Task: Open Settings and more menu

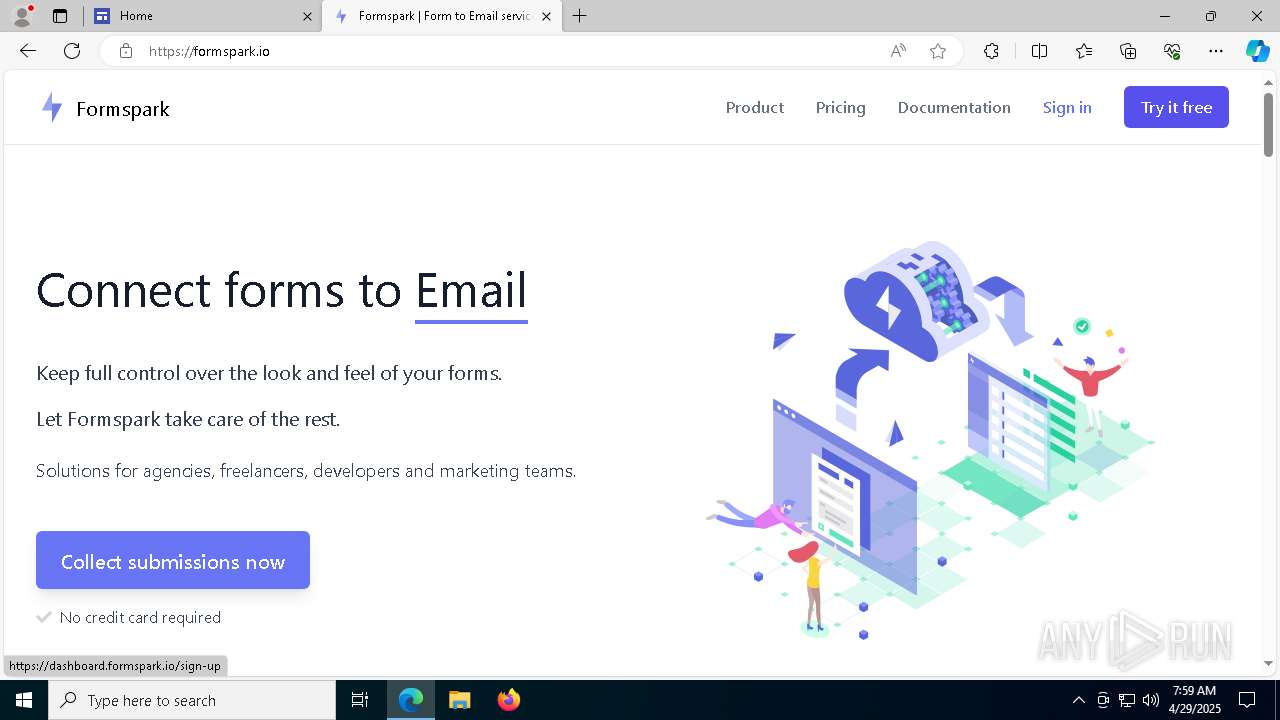Action: (x=1216, y=51)
